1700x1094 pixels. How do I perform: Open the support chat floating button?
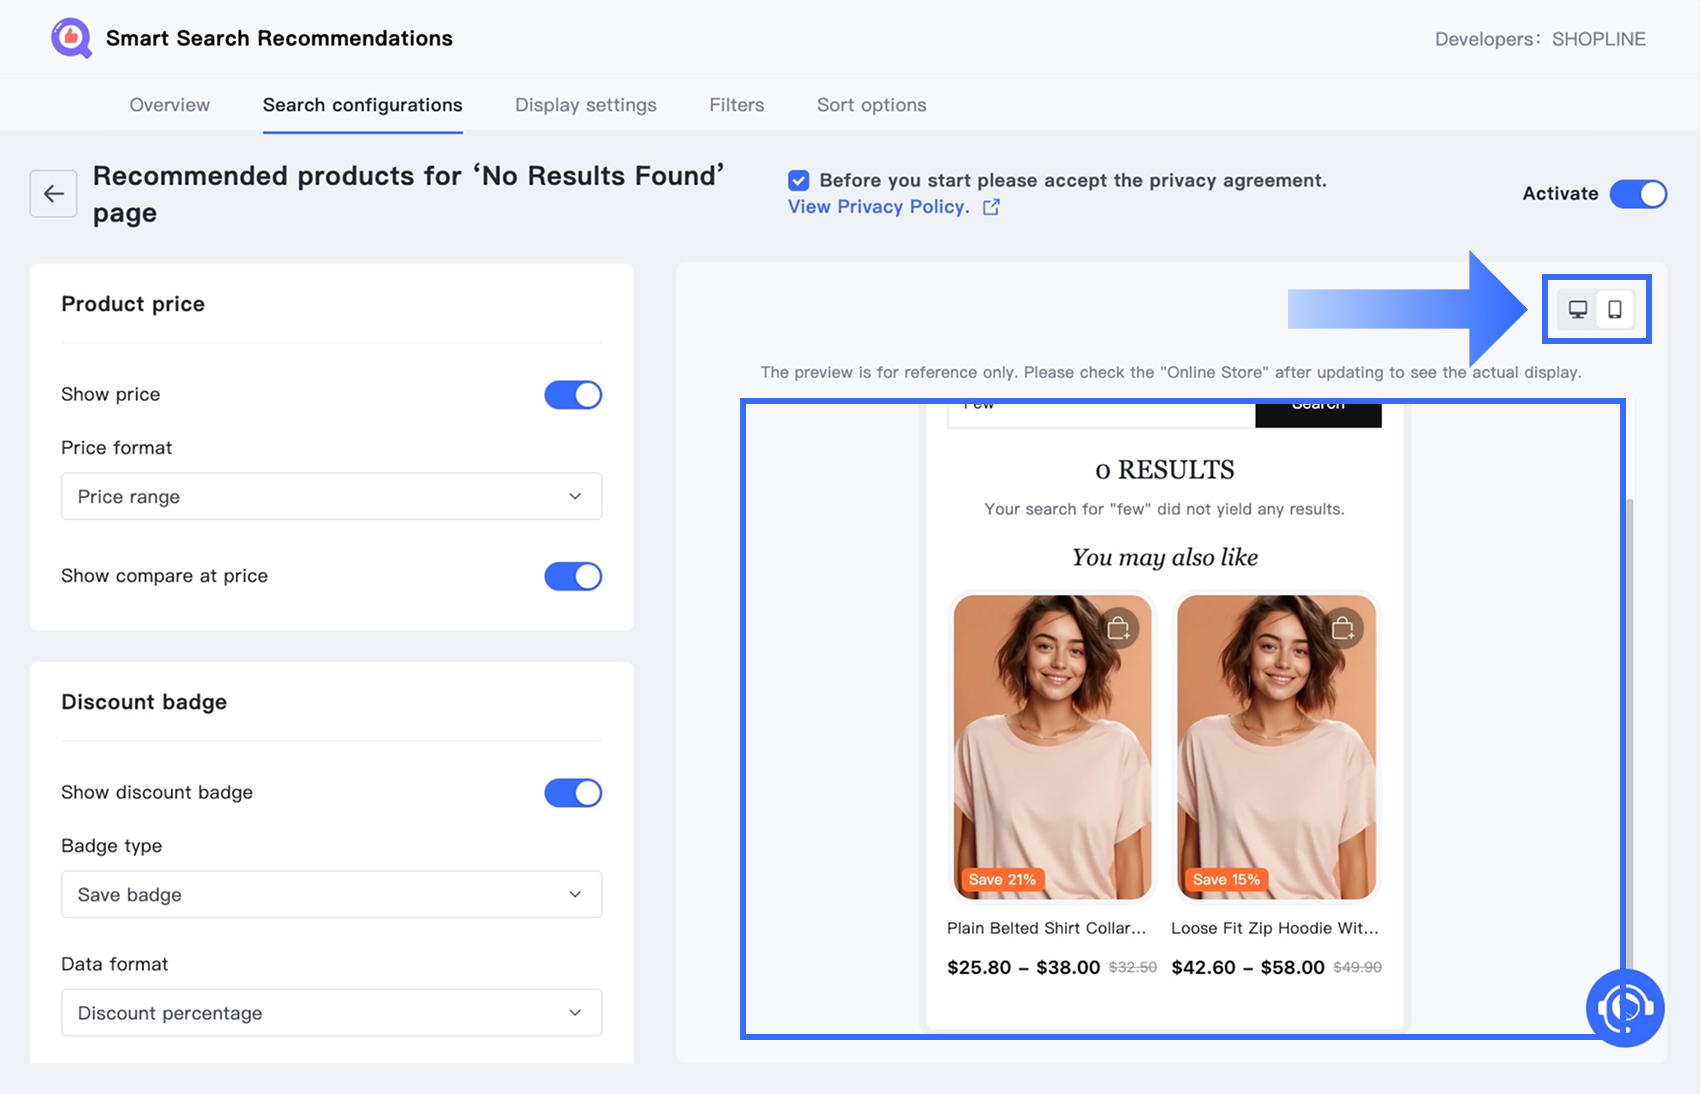1625,1008
